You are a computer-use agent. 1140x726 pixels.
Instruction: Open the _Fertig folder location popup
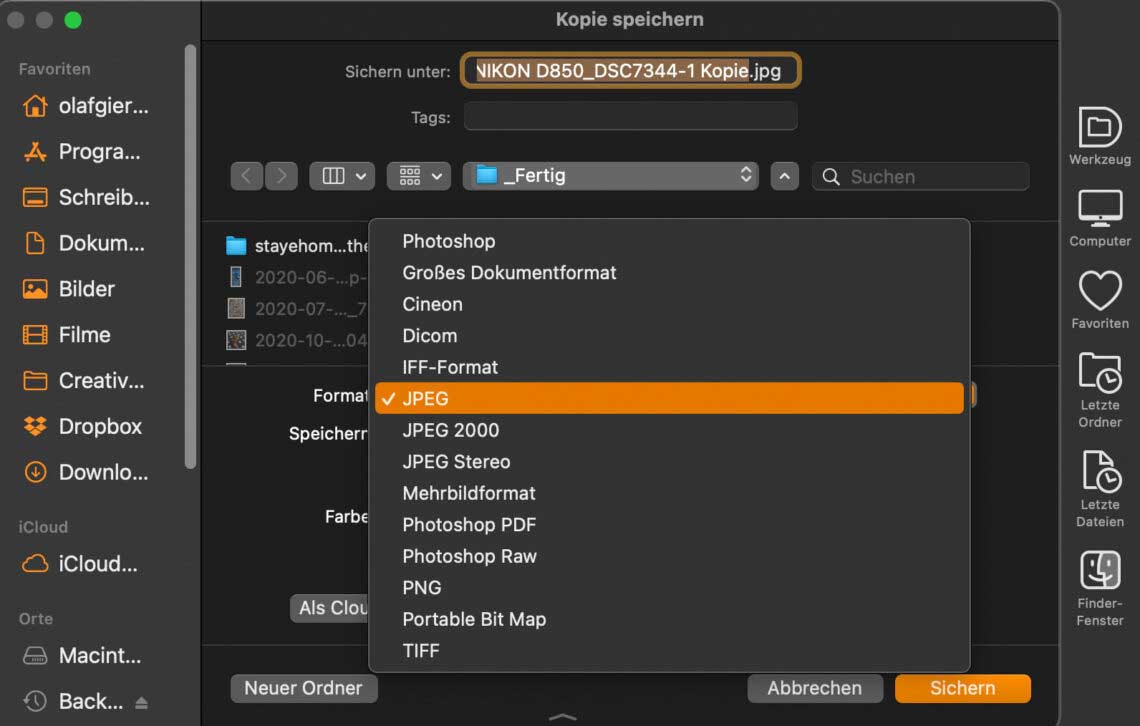point(611,176)
